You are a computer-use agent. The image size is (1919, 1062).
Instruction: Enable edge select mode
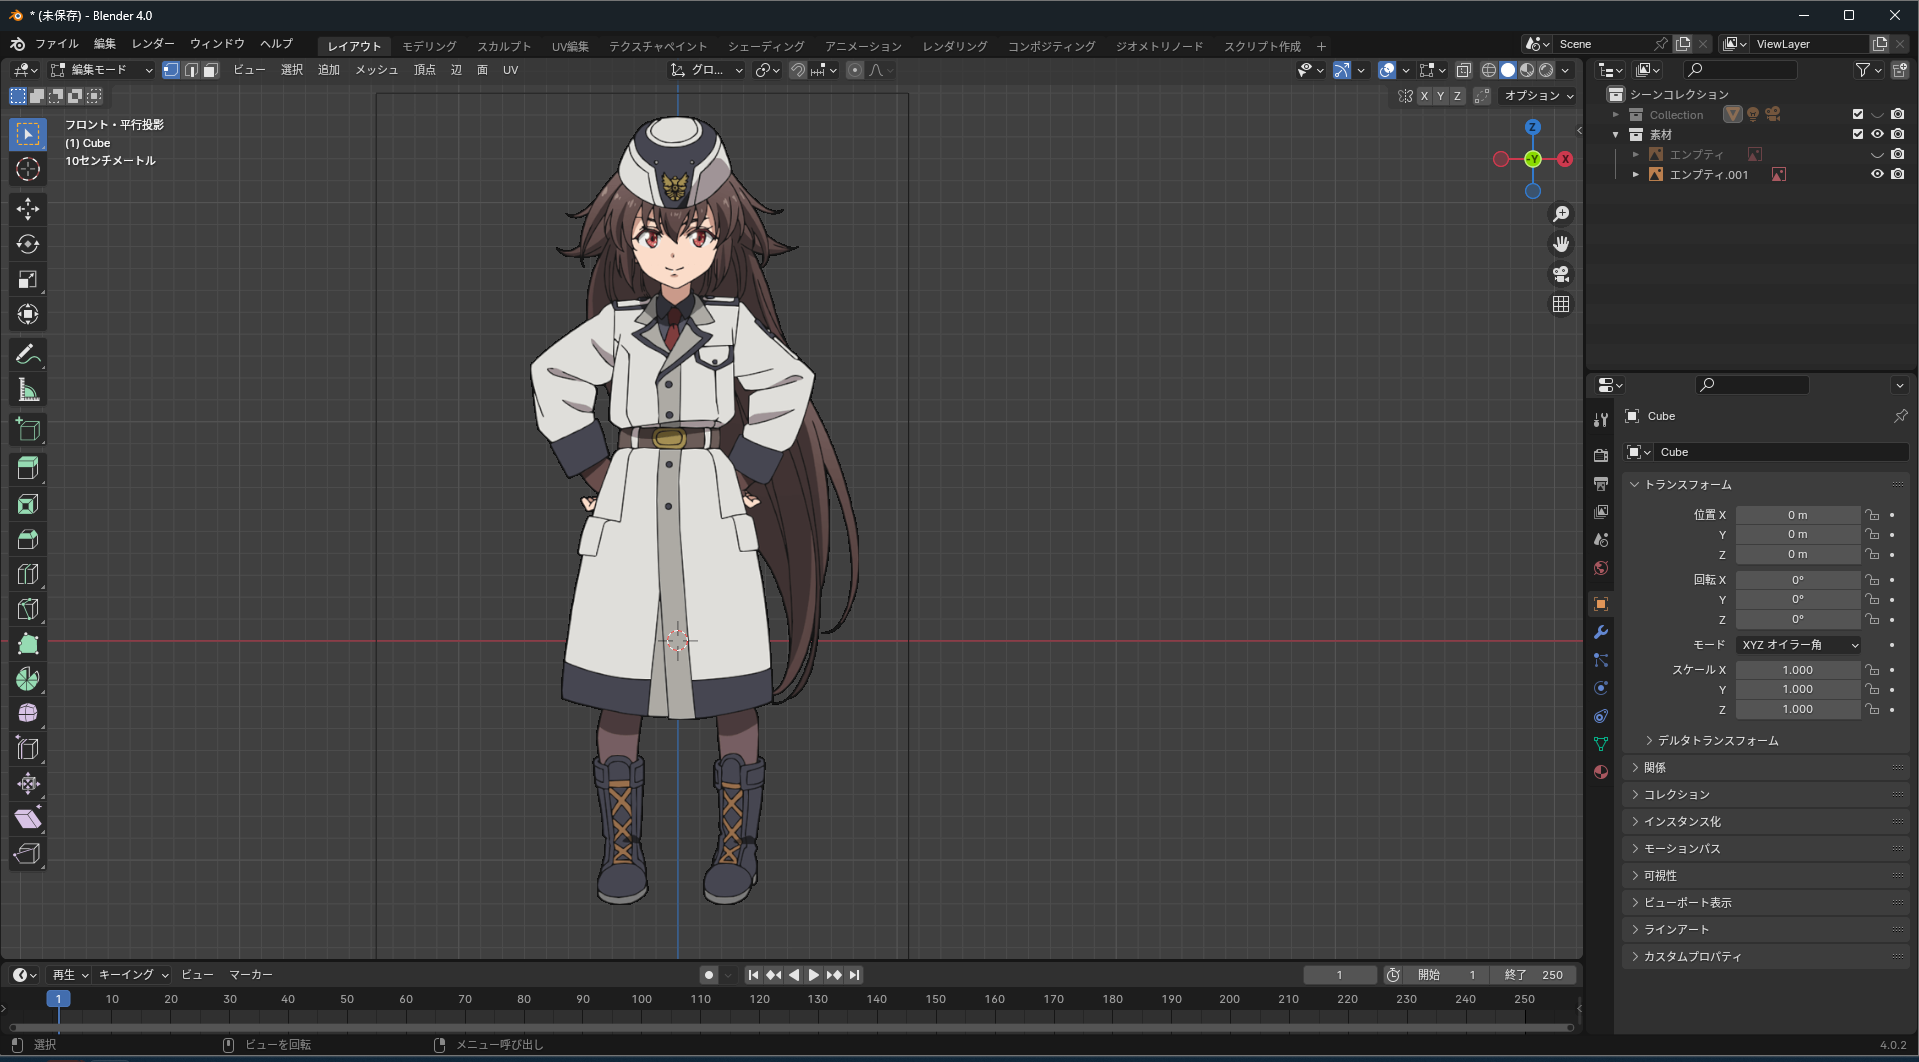click(191, 70)
